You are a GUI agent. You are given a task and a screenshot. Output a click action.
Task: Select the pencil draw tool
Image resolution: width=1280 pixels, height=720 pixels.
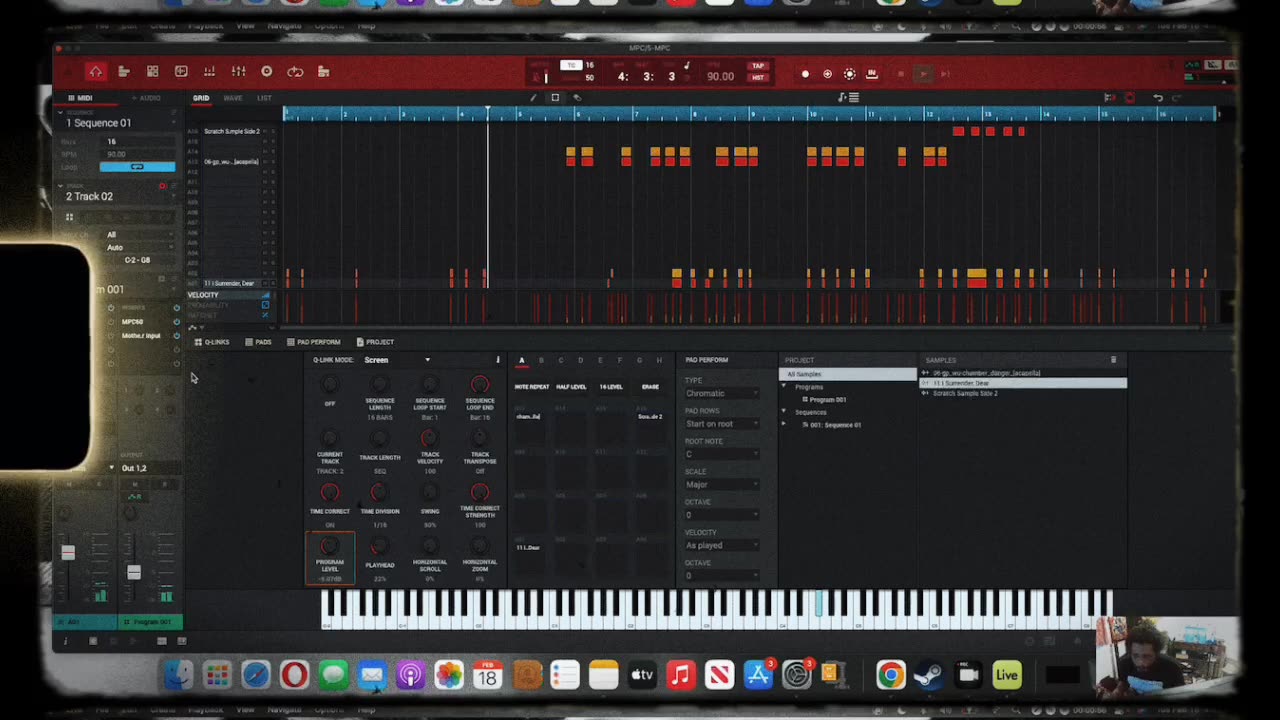pos(533,98)
